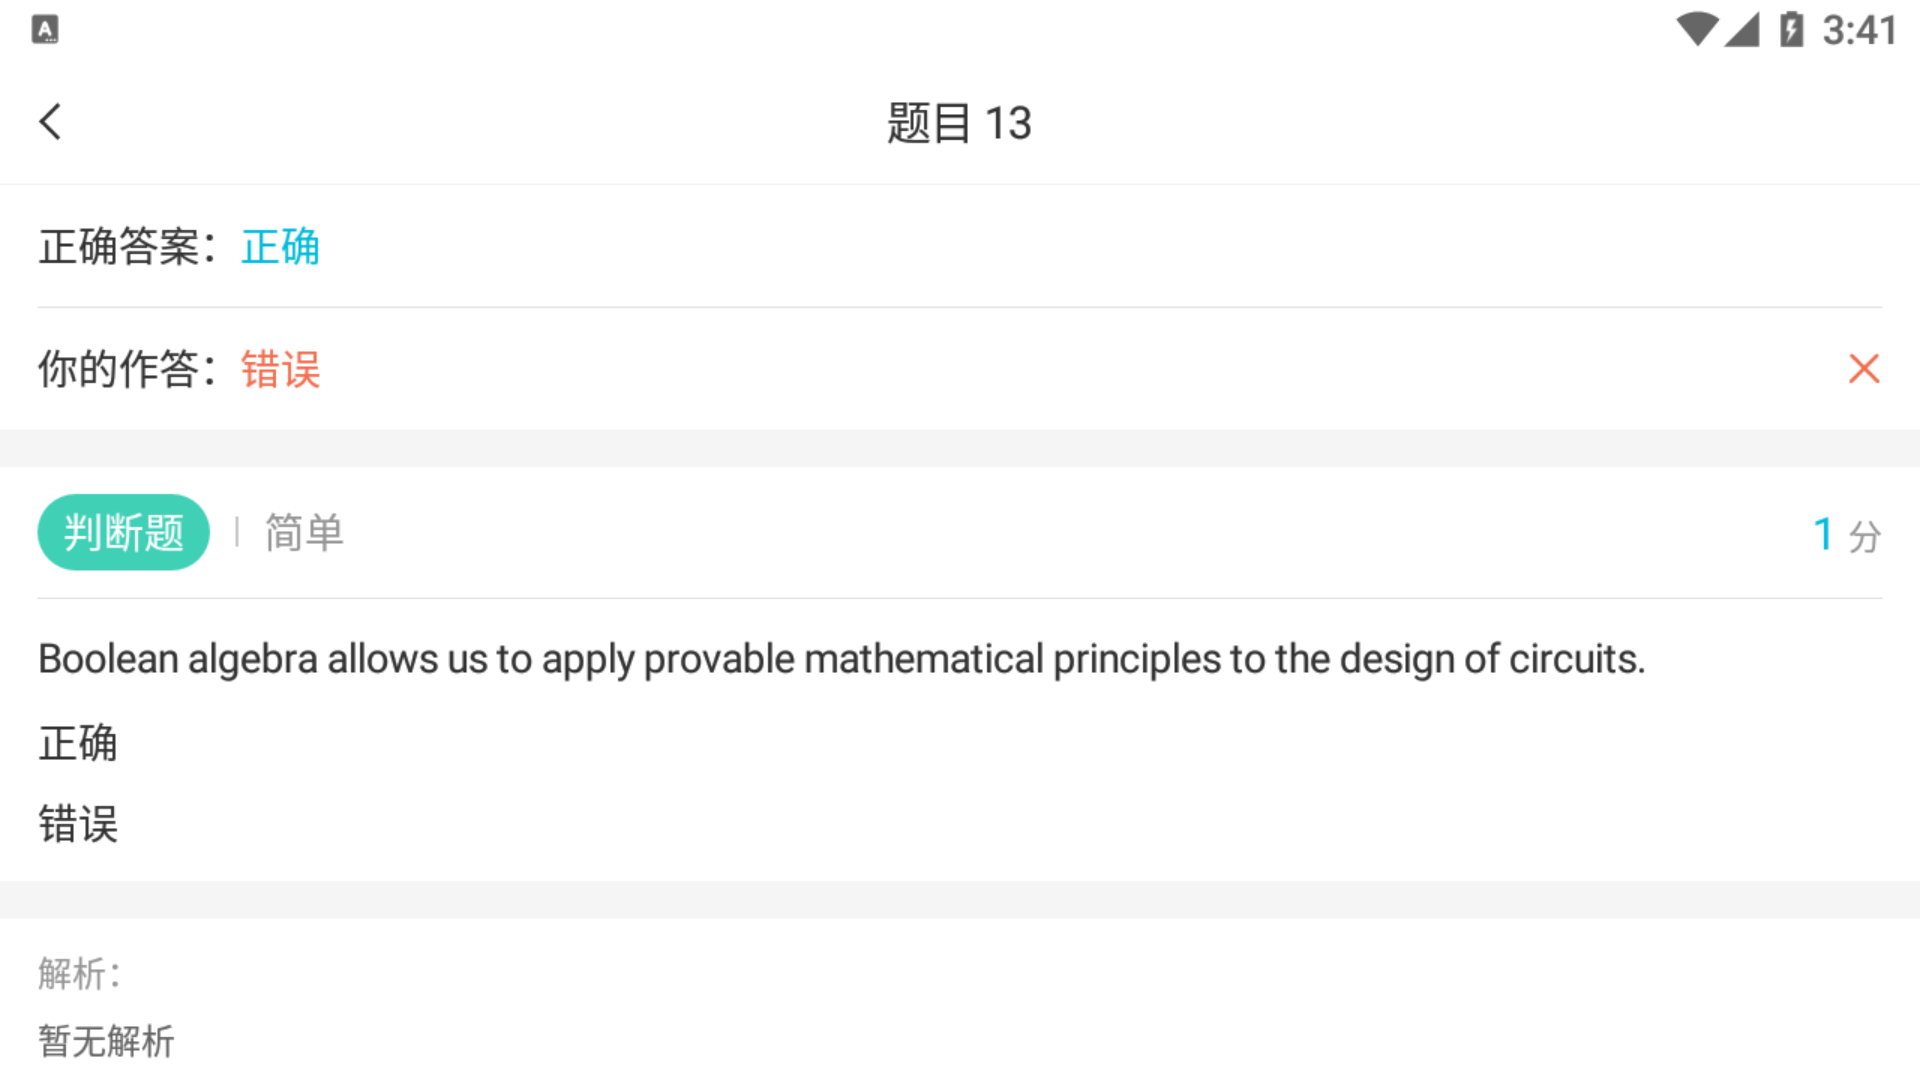Tap the back arrow icon
Image resolution: width=1920 pixels, height=1084 pixels.
(x=50, y=122)
